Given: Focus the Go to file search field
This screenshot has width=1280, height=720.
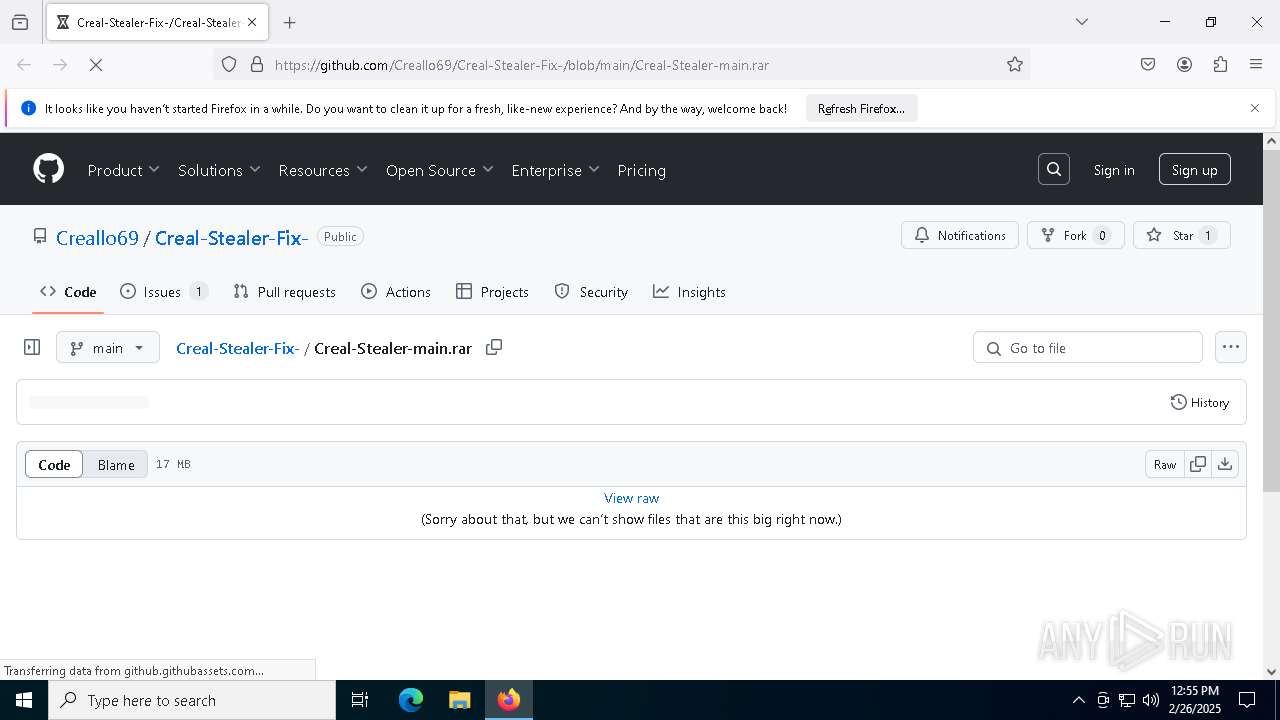Looking at the screenshot, I should [x=1088, y=347].
